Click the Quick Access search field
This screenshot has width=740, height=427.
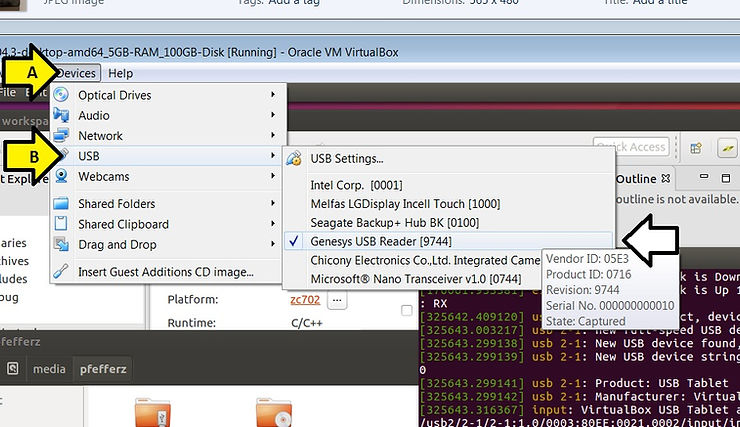pos(629,147)
